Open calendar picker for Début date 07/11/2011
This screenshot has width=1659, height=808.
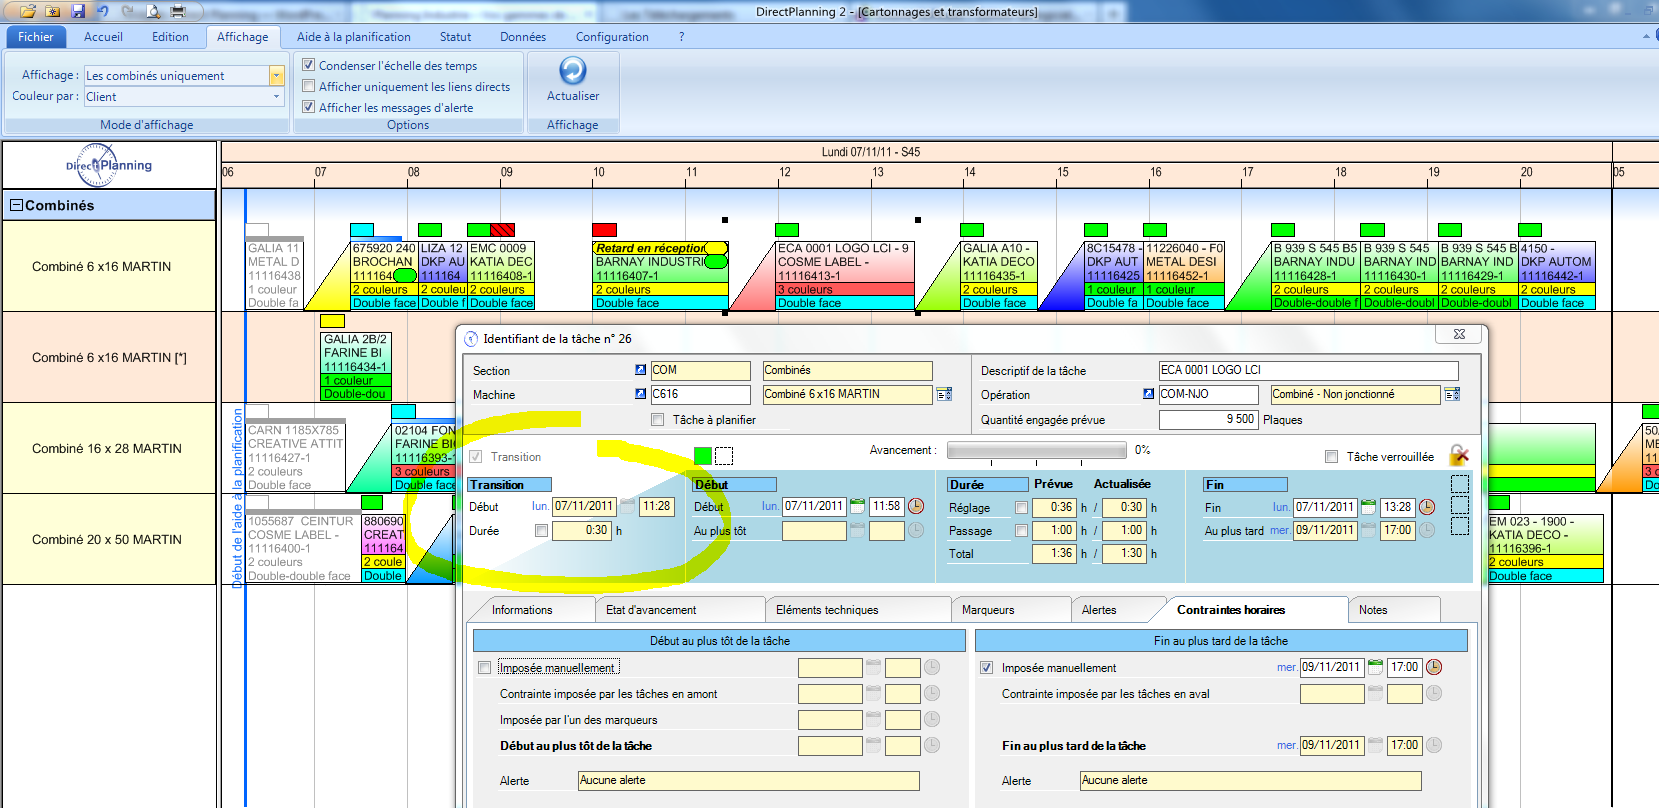click(x=857, y=507)
